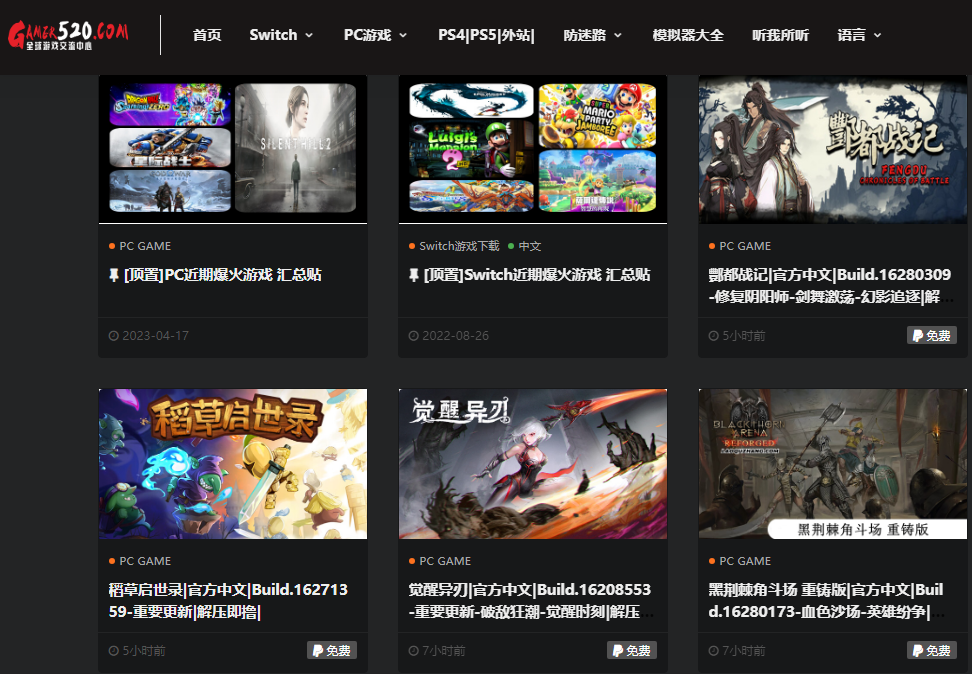
Task: Click the 免费 badge on 酆都战记 card
Action: pos(932,335)
